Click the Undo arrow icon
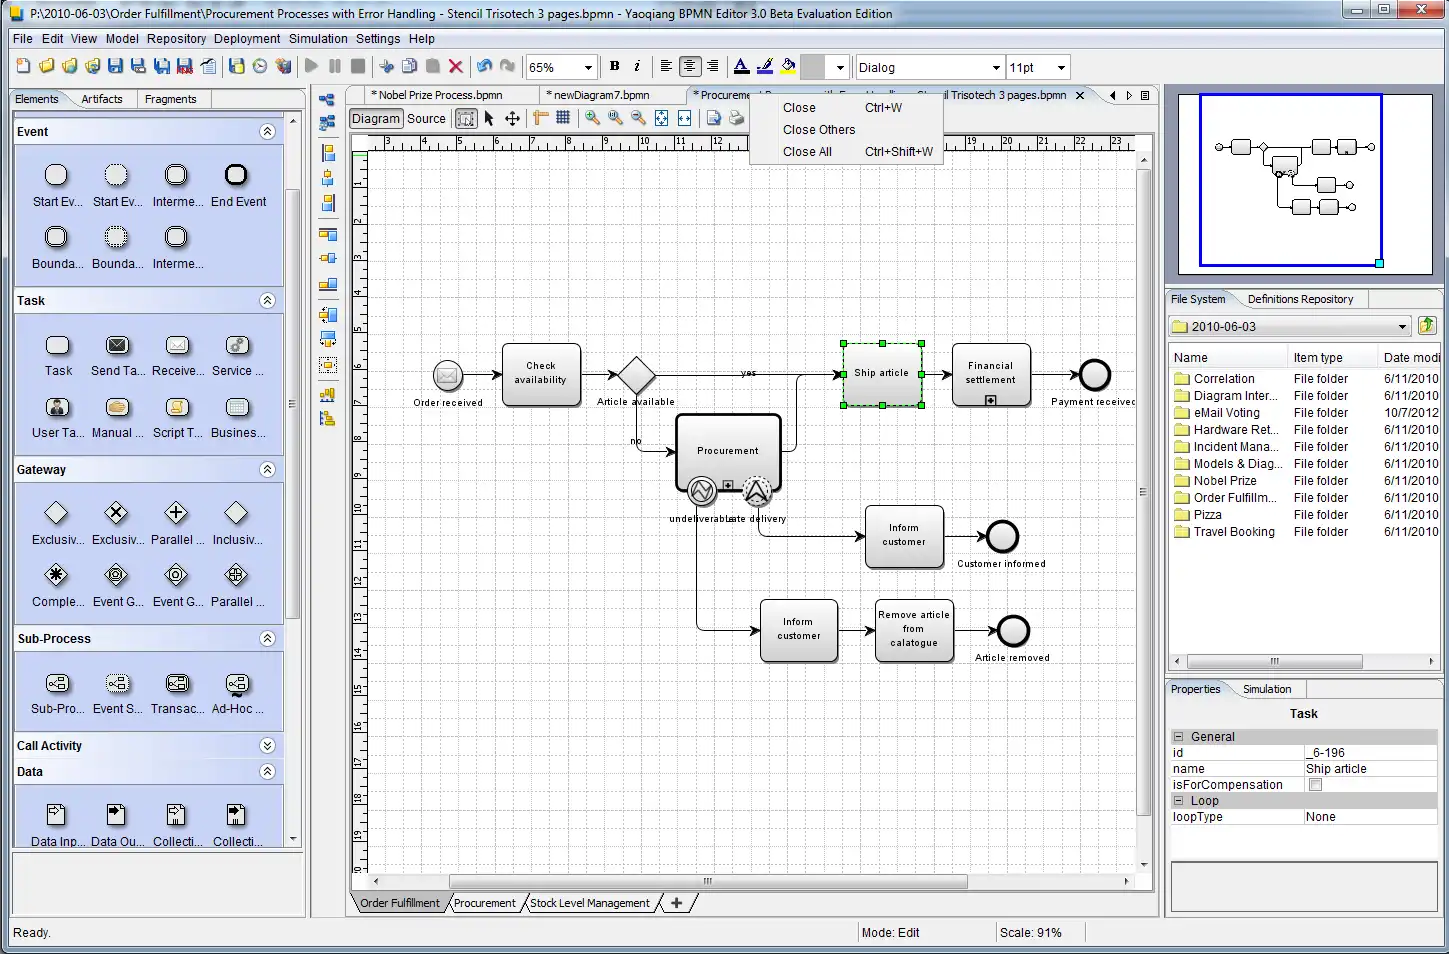The height and width of the screenshot is (954, 1449). coord(484,67)
